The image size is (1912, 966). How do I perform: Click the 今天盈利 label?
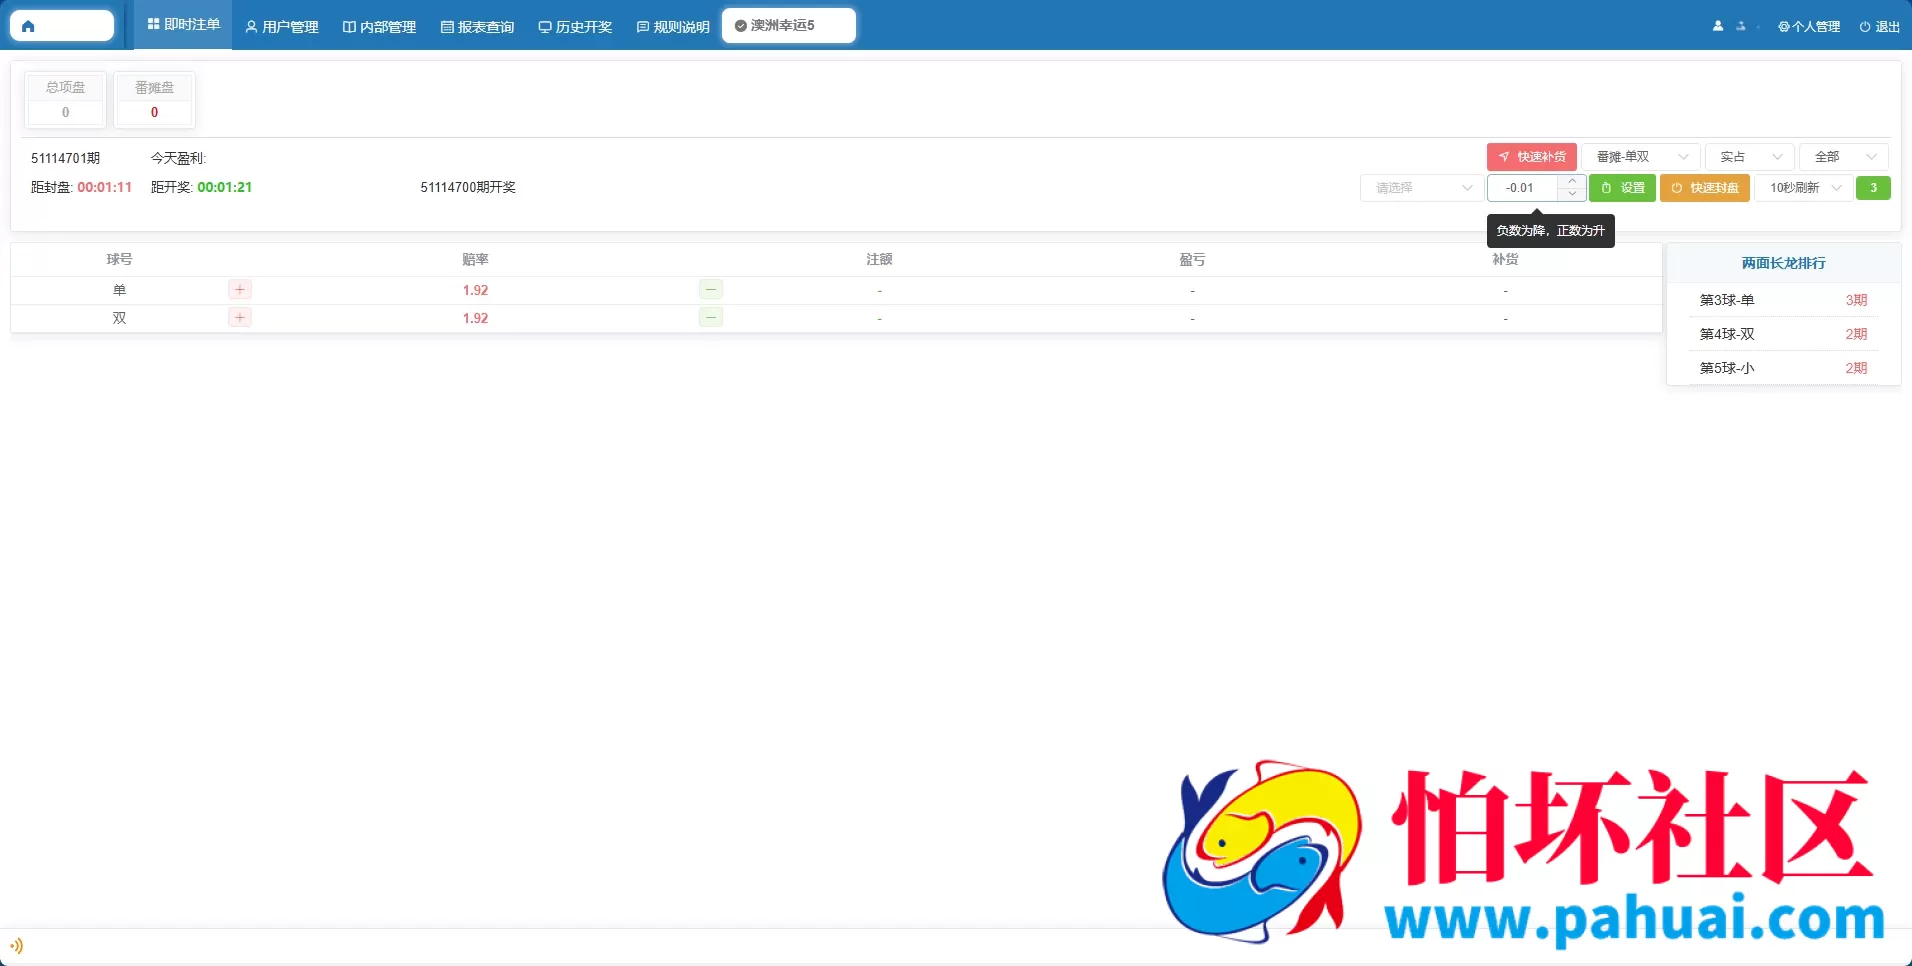coord(178,158)
